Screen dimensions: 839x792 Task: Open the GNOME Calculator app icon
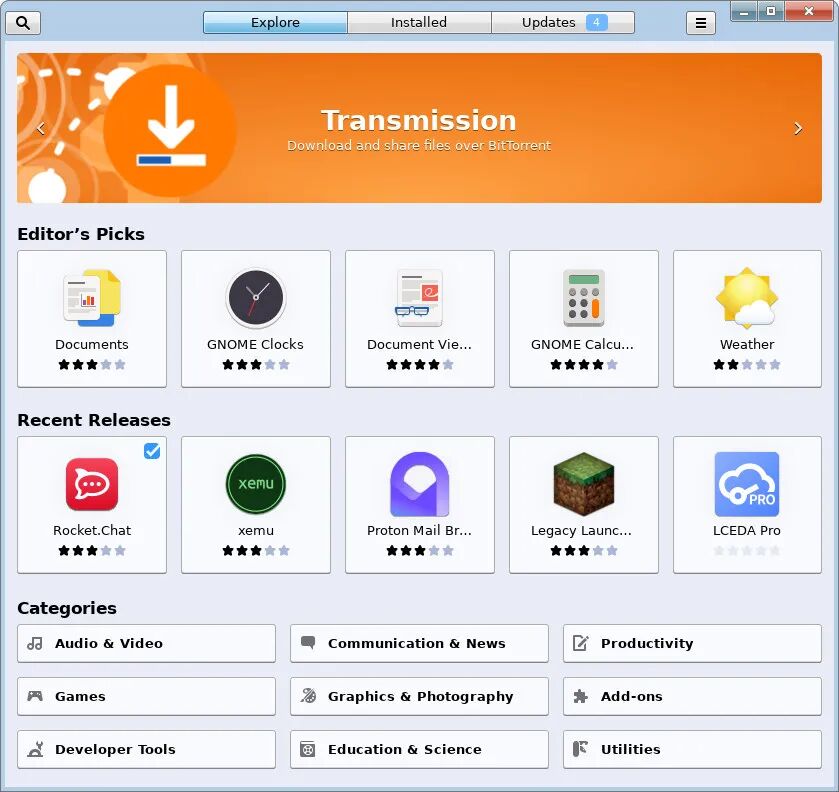pos(584,298)
